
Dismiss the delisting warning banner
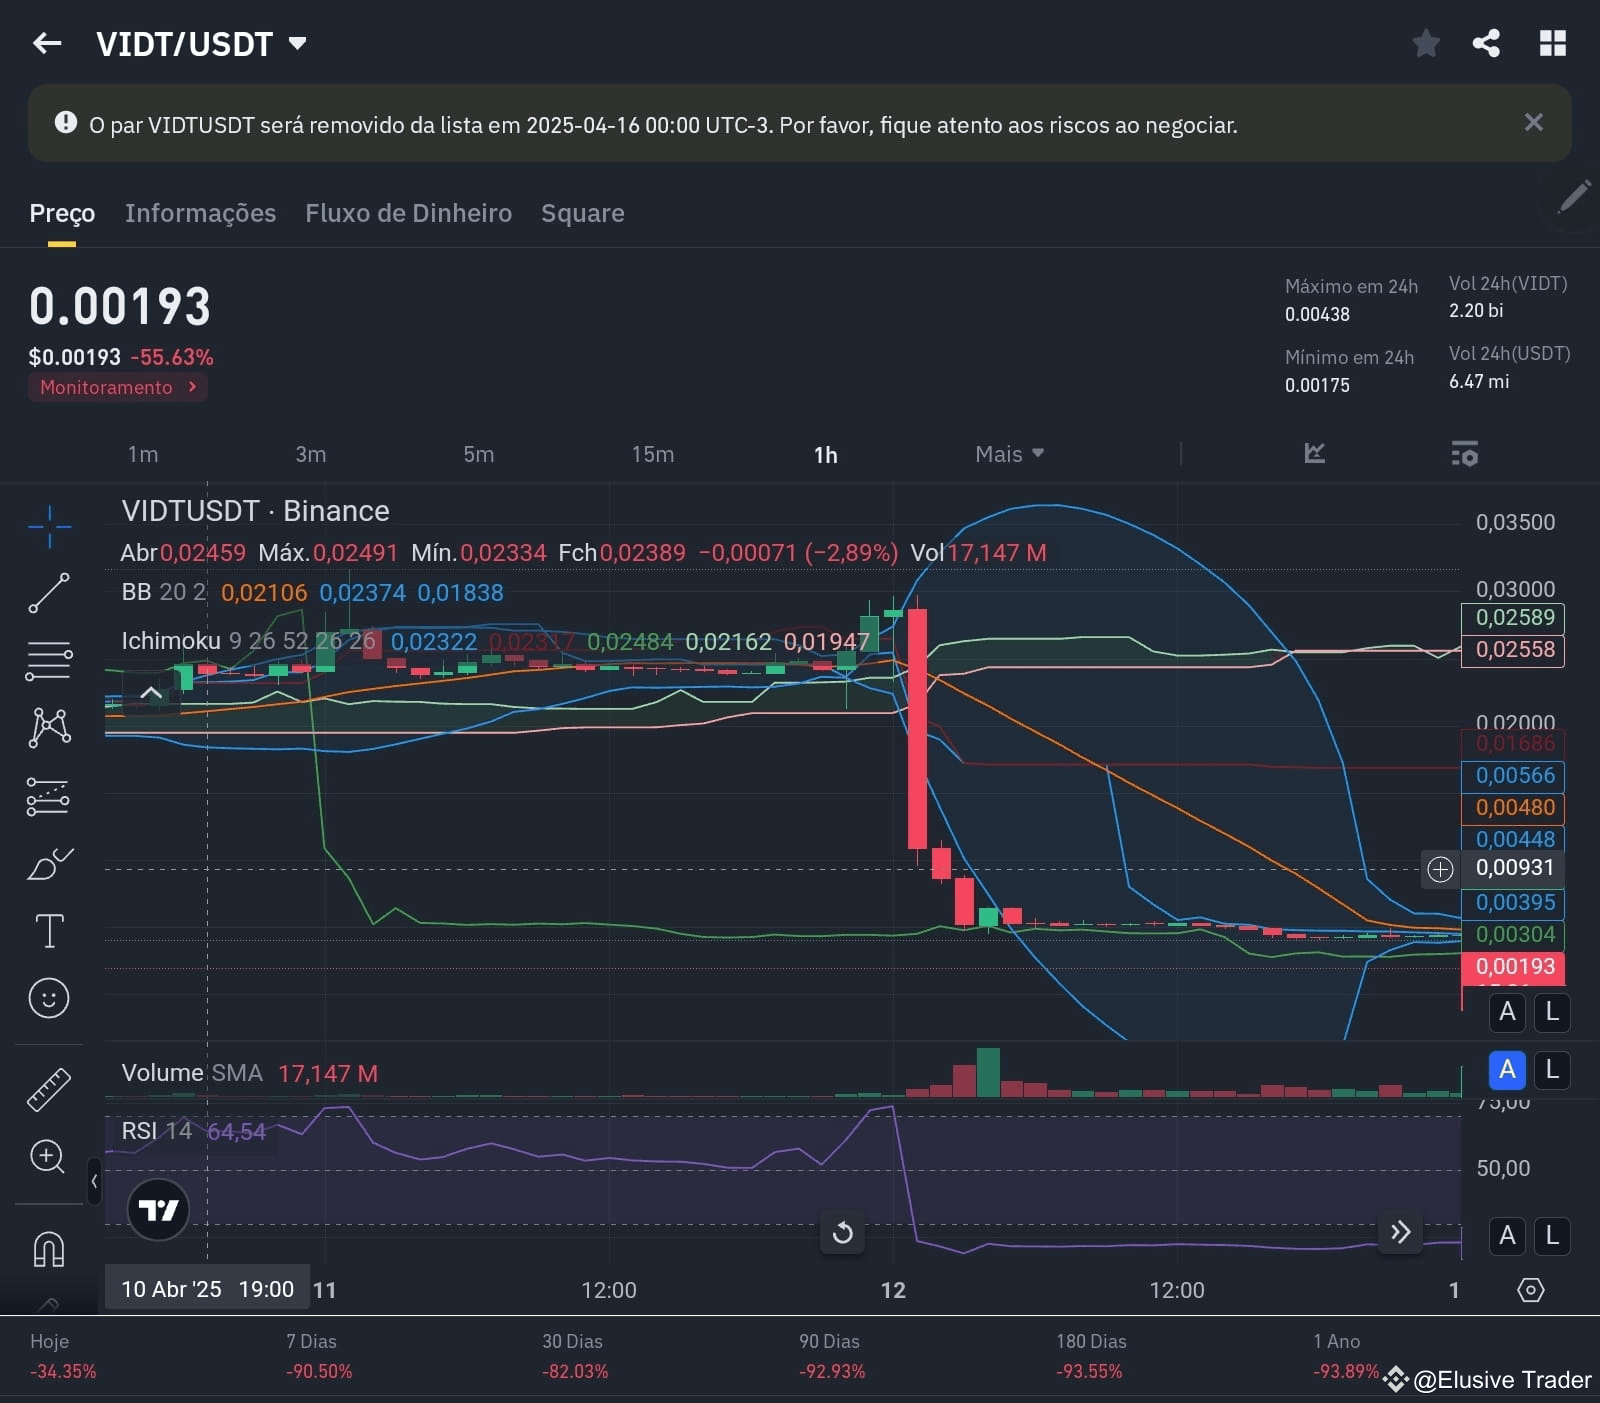click(x=1533, y=122)
